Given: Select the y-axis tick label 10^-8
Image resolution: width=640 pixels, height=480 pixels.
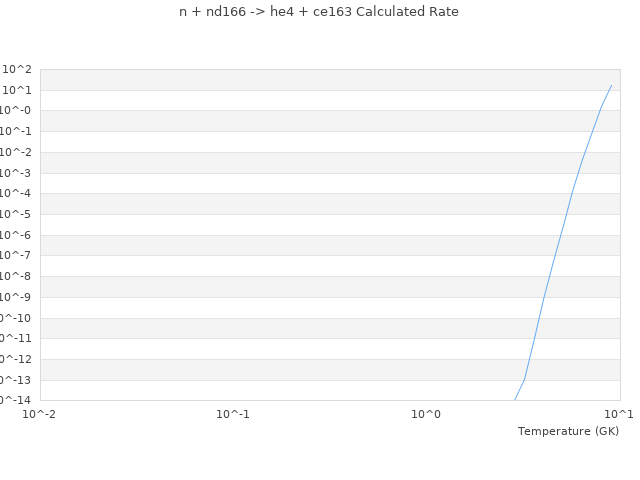Looking at the screenshot, I should [15, 277].
